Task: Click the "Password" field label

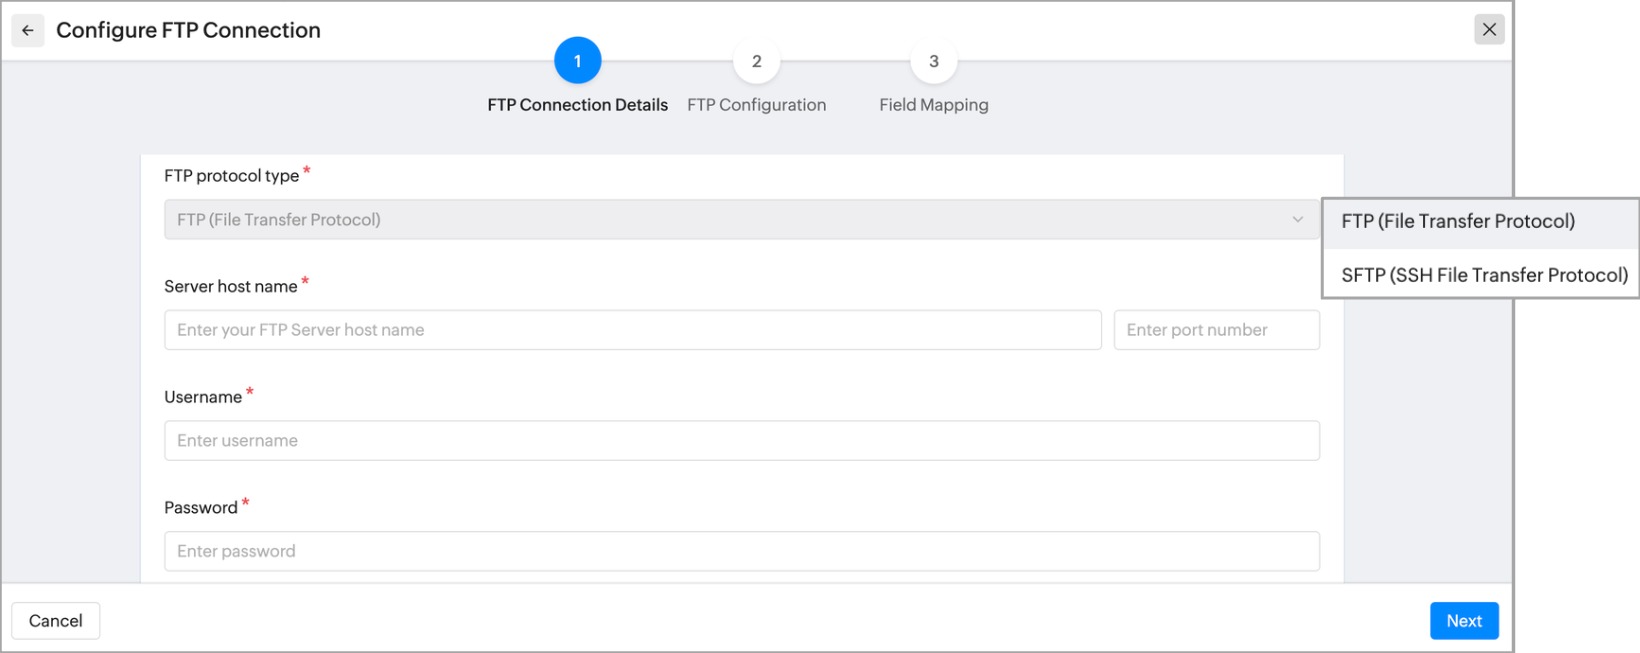Action: click(x=200, y=508)
